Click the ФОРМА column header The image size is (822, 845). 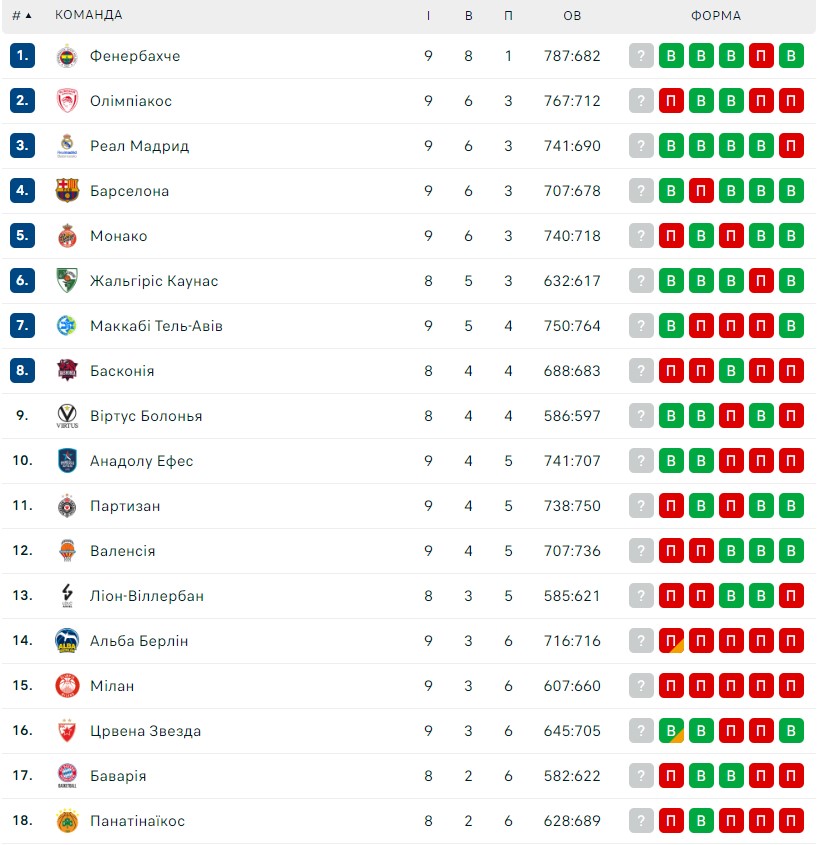716,16
